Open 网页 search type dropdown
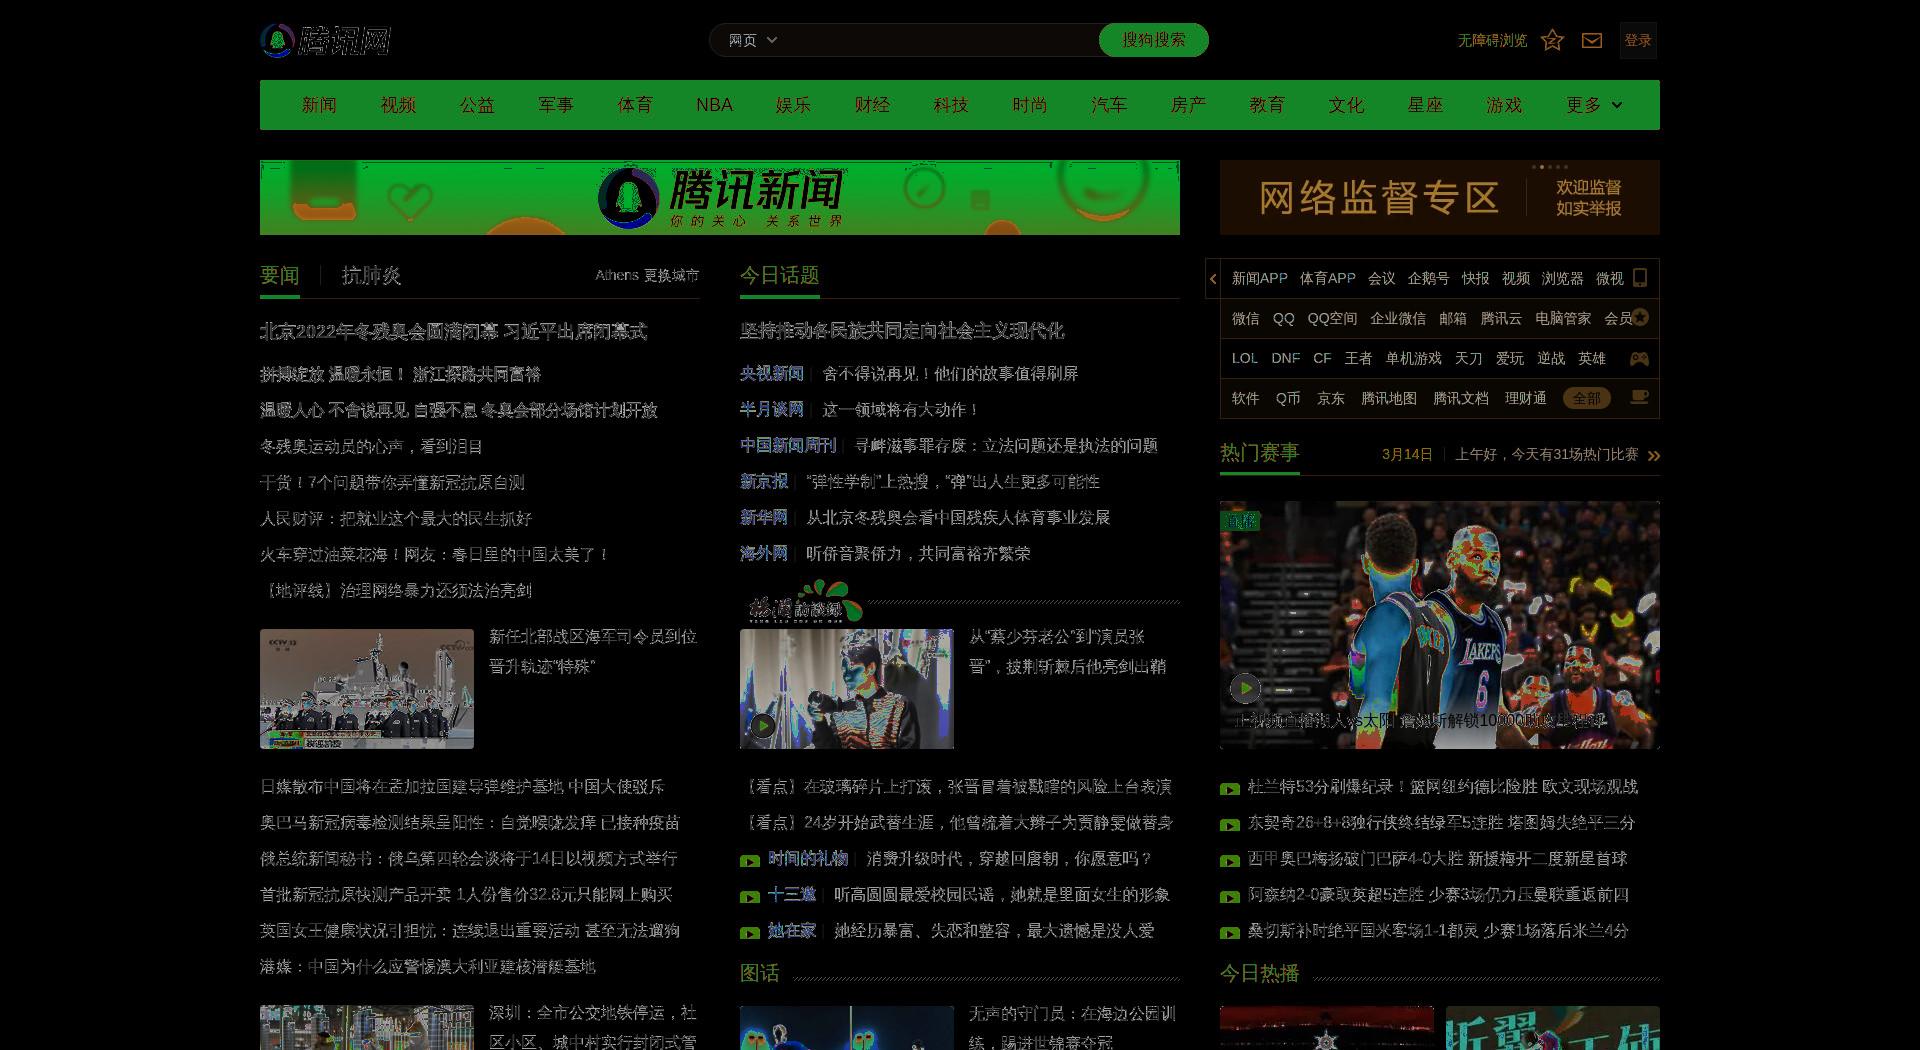This screenshot has height=1050, width=1920. coord(752,40)
